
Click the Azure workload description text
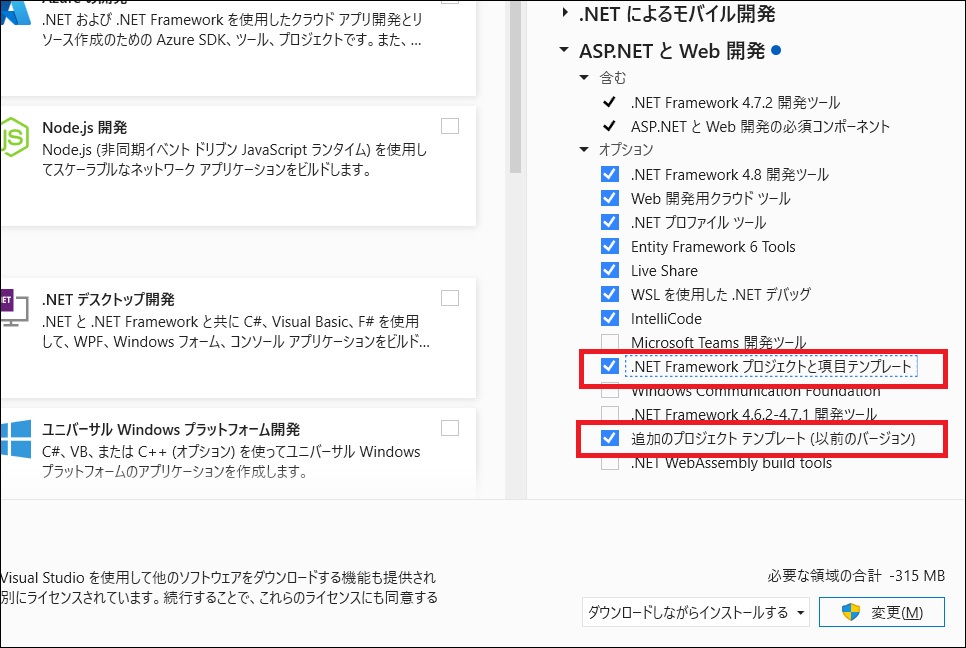pyautogui.click(x=232, y=30)
